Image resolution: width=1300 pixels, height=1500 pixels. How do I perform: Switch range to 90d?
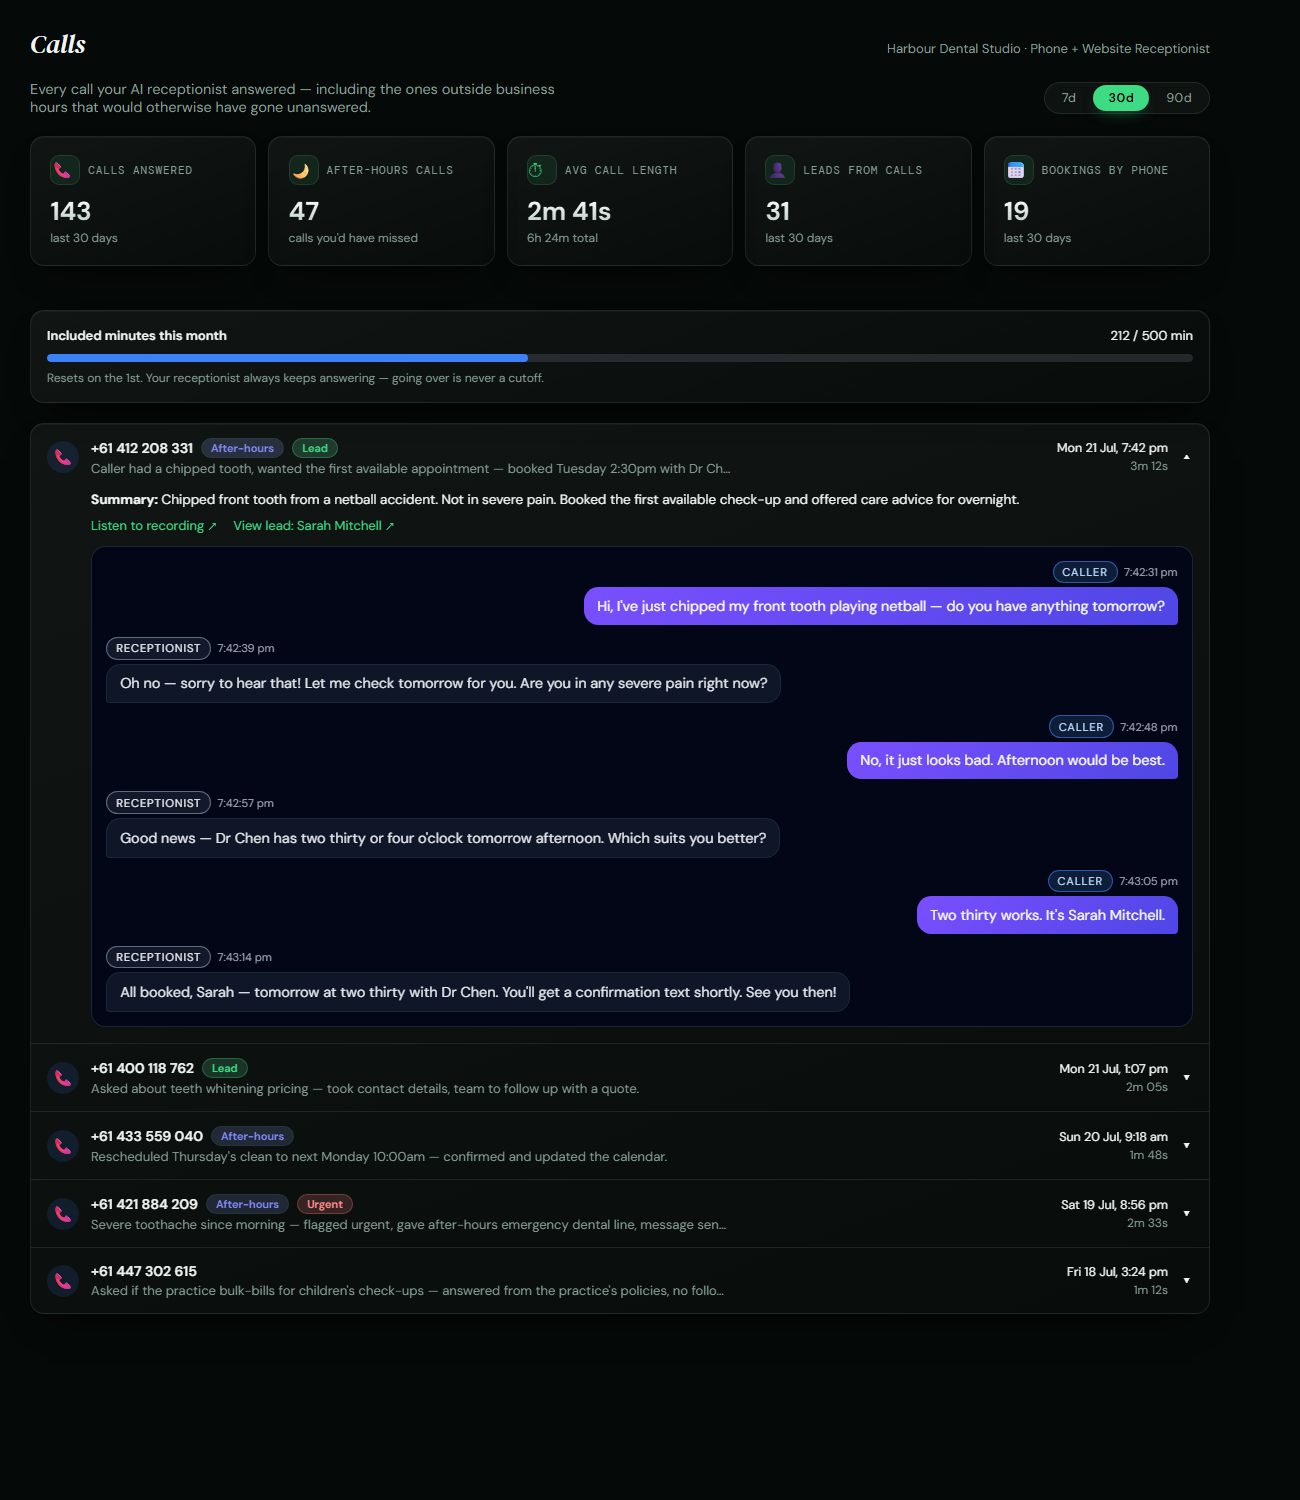pos(1179,98)
